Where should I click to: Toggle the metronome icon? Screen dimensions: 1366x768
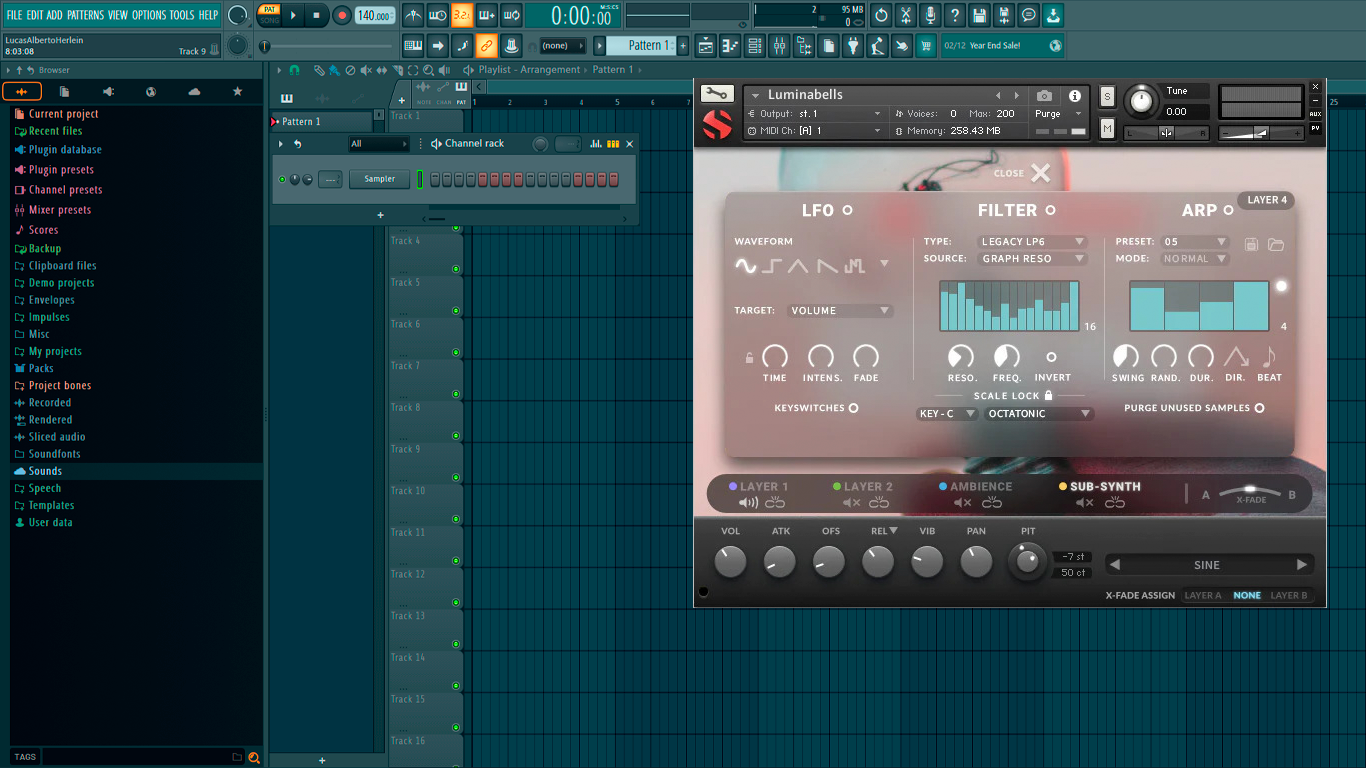tap(413, 15)
